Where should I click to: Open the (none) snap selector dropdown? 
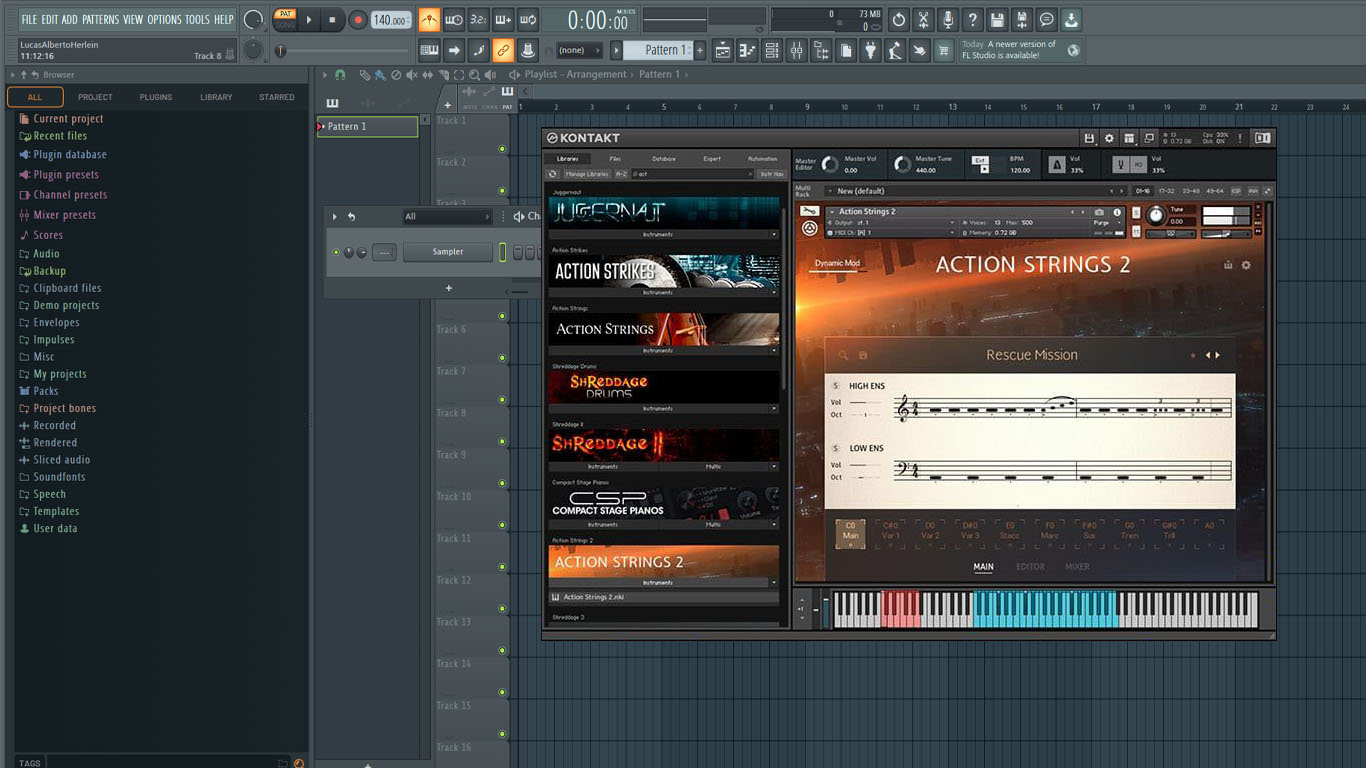(579, 50)
